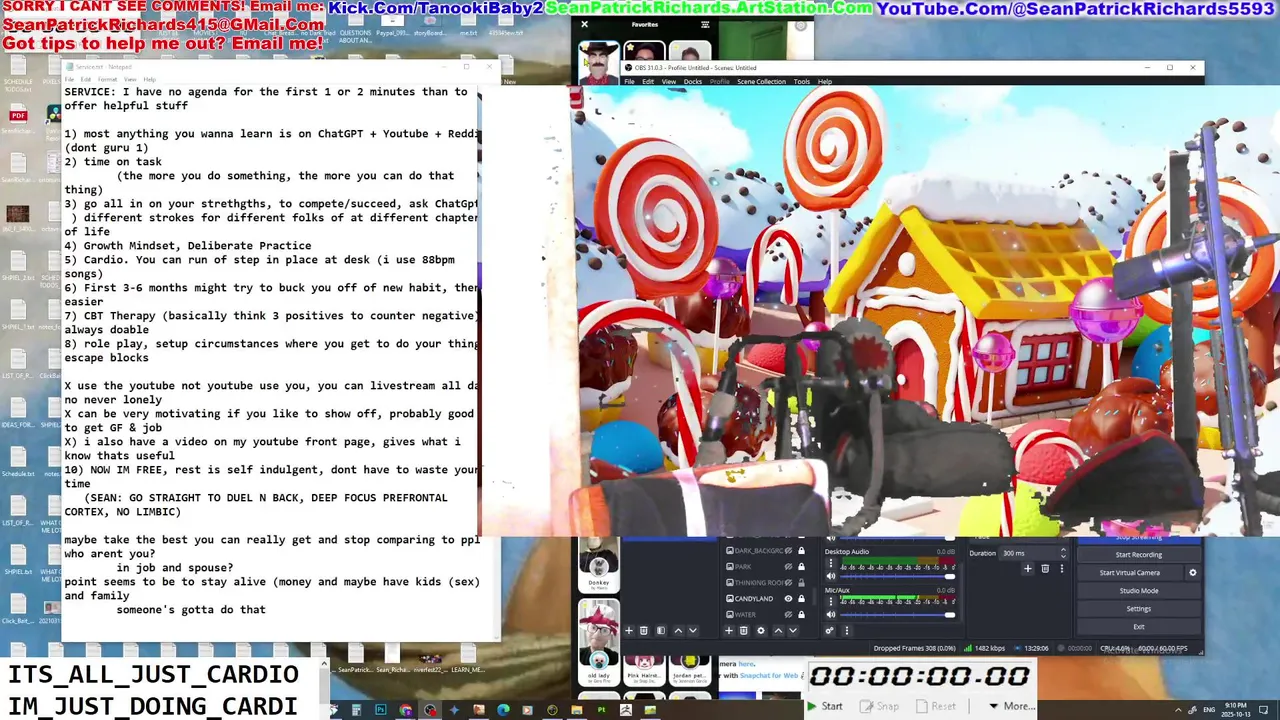Image resolution: width=1280 pixels, height=720 pixels.
Task: Open the OBS File menu
Action: 629,81
